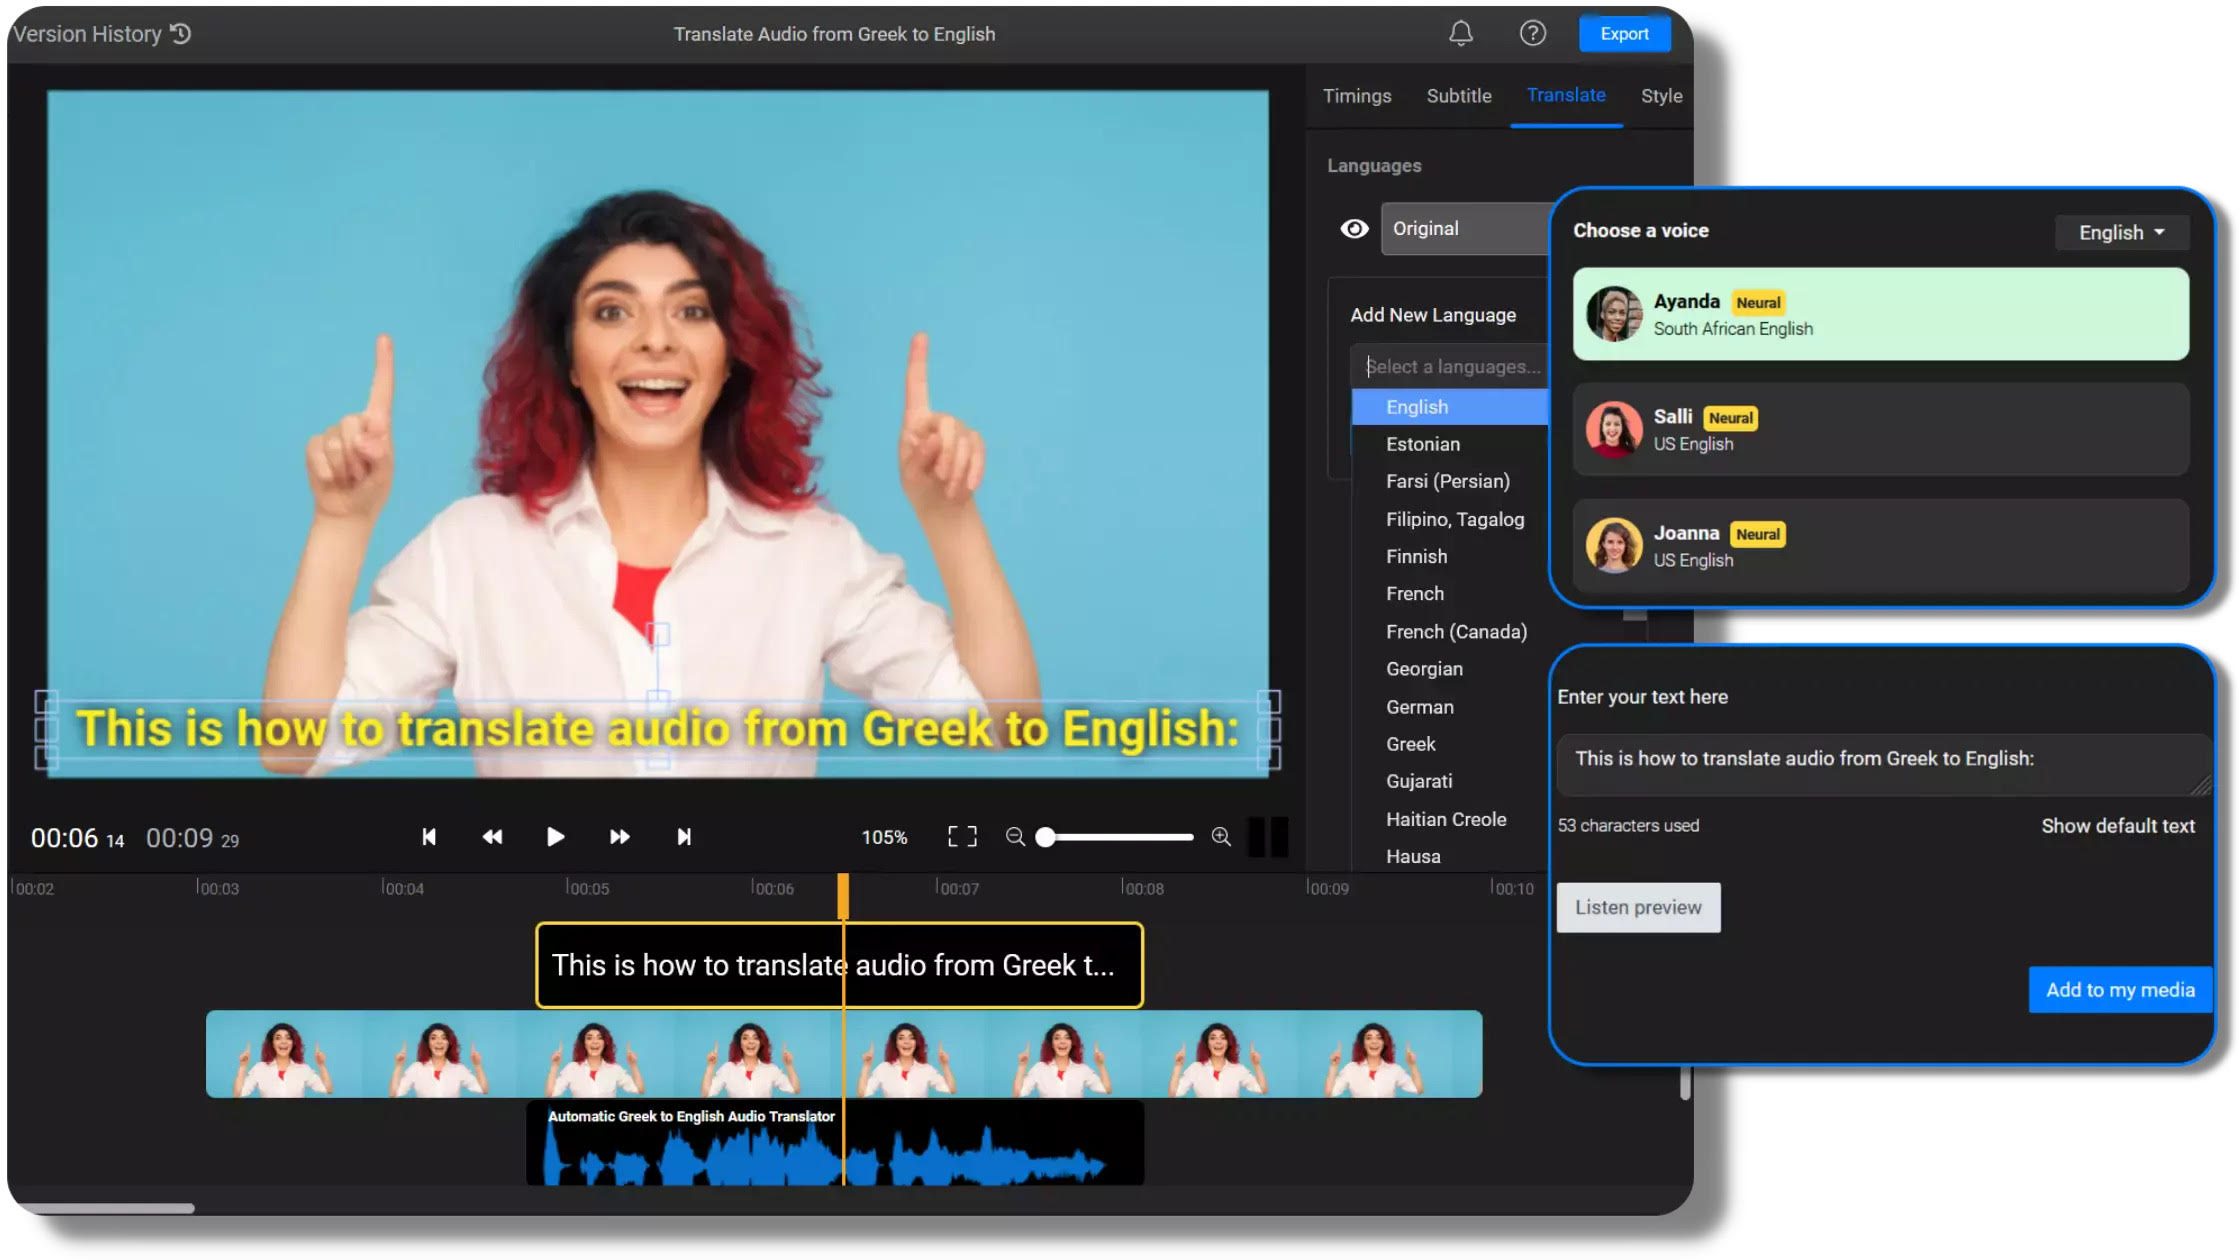Zoom out the timeline with the magnifier
2240x1260 pixels.
coord(1015,837)
